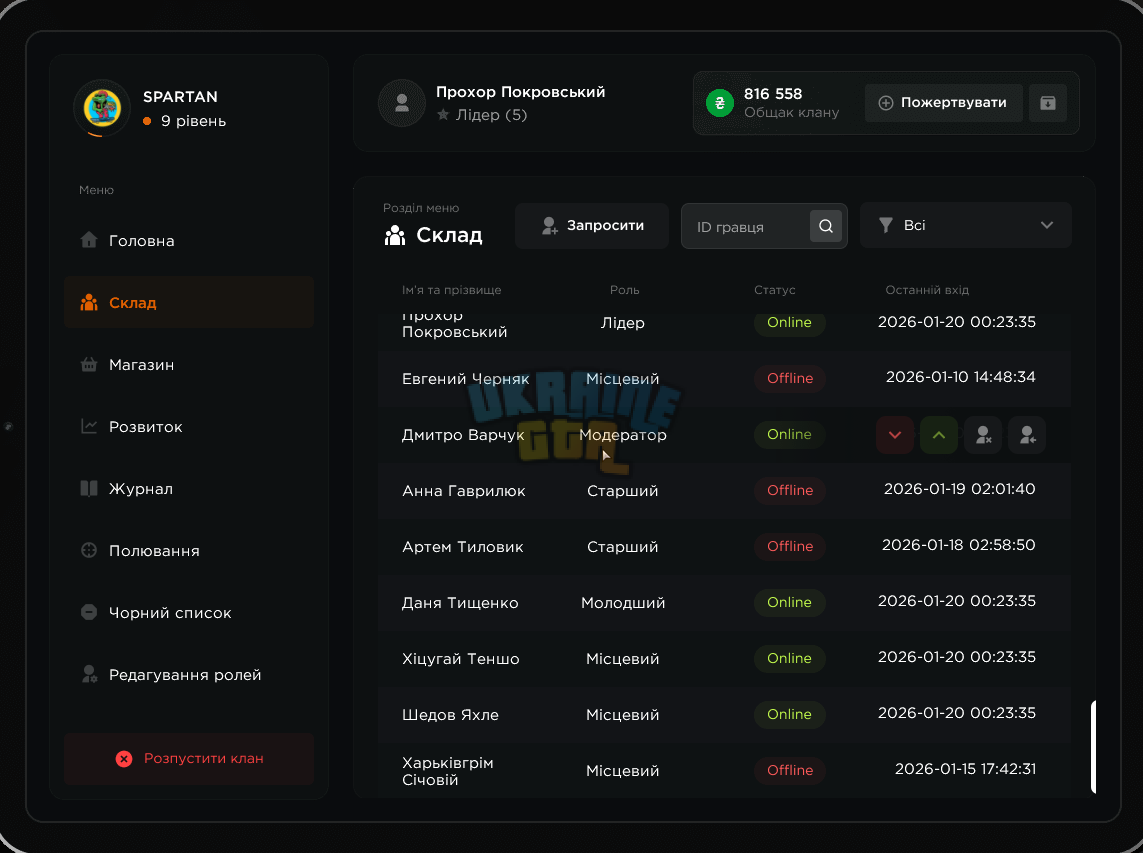1143x853 pixels.
Task: Click the Прохор Покровський profile avatar
Action: click(402, 103)
